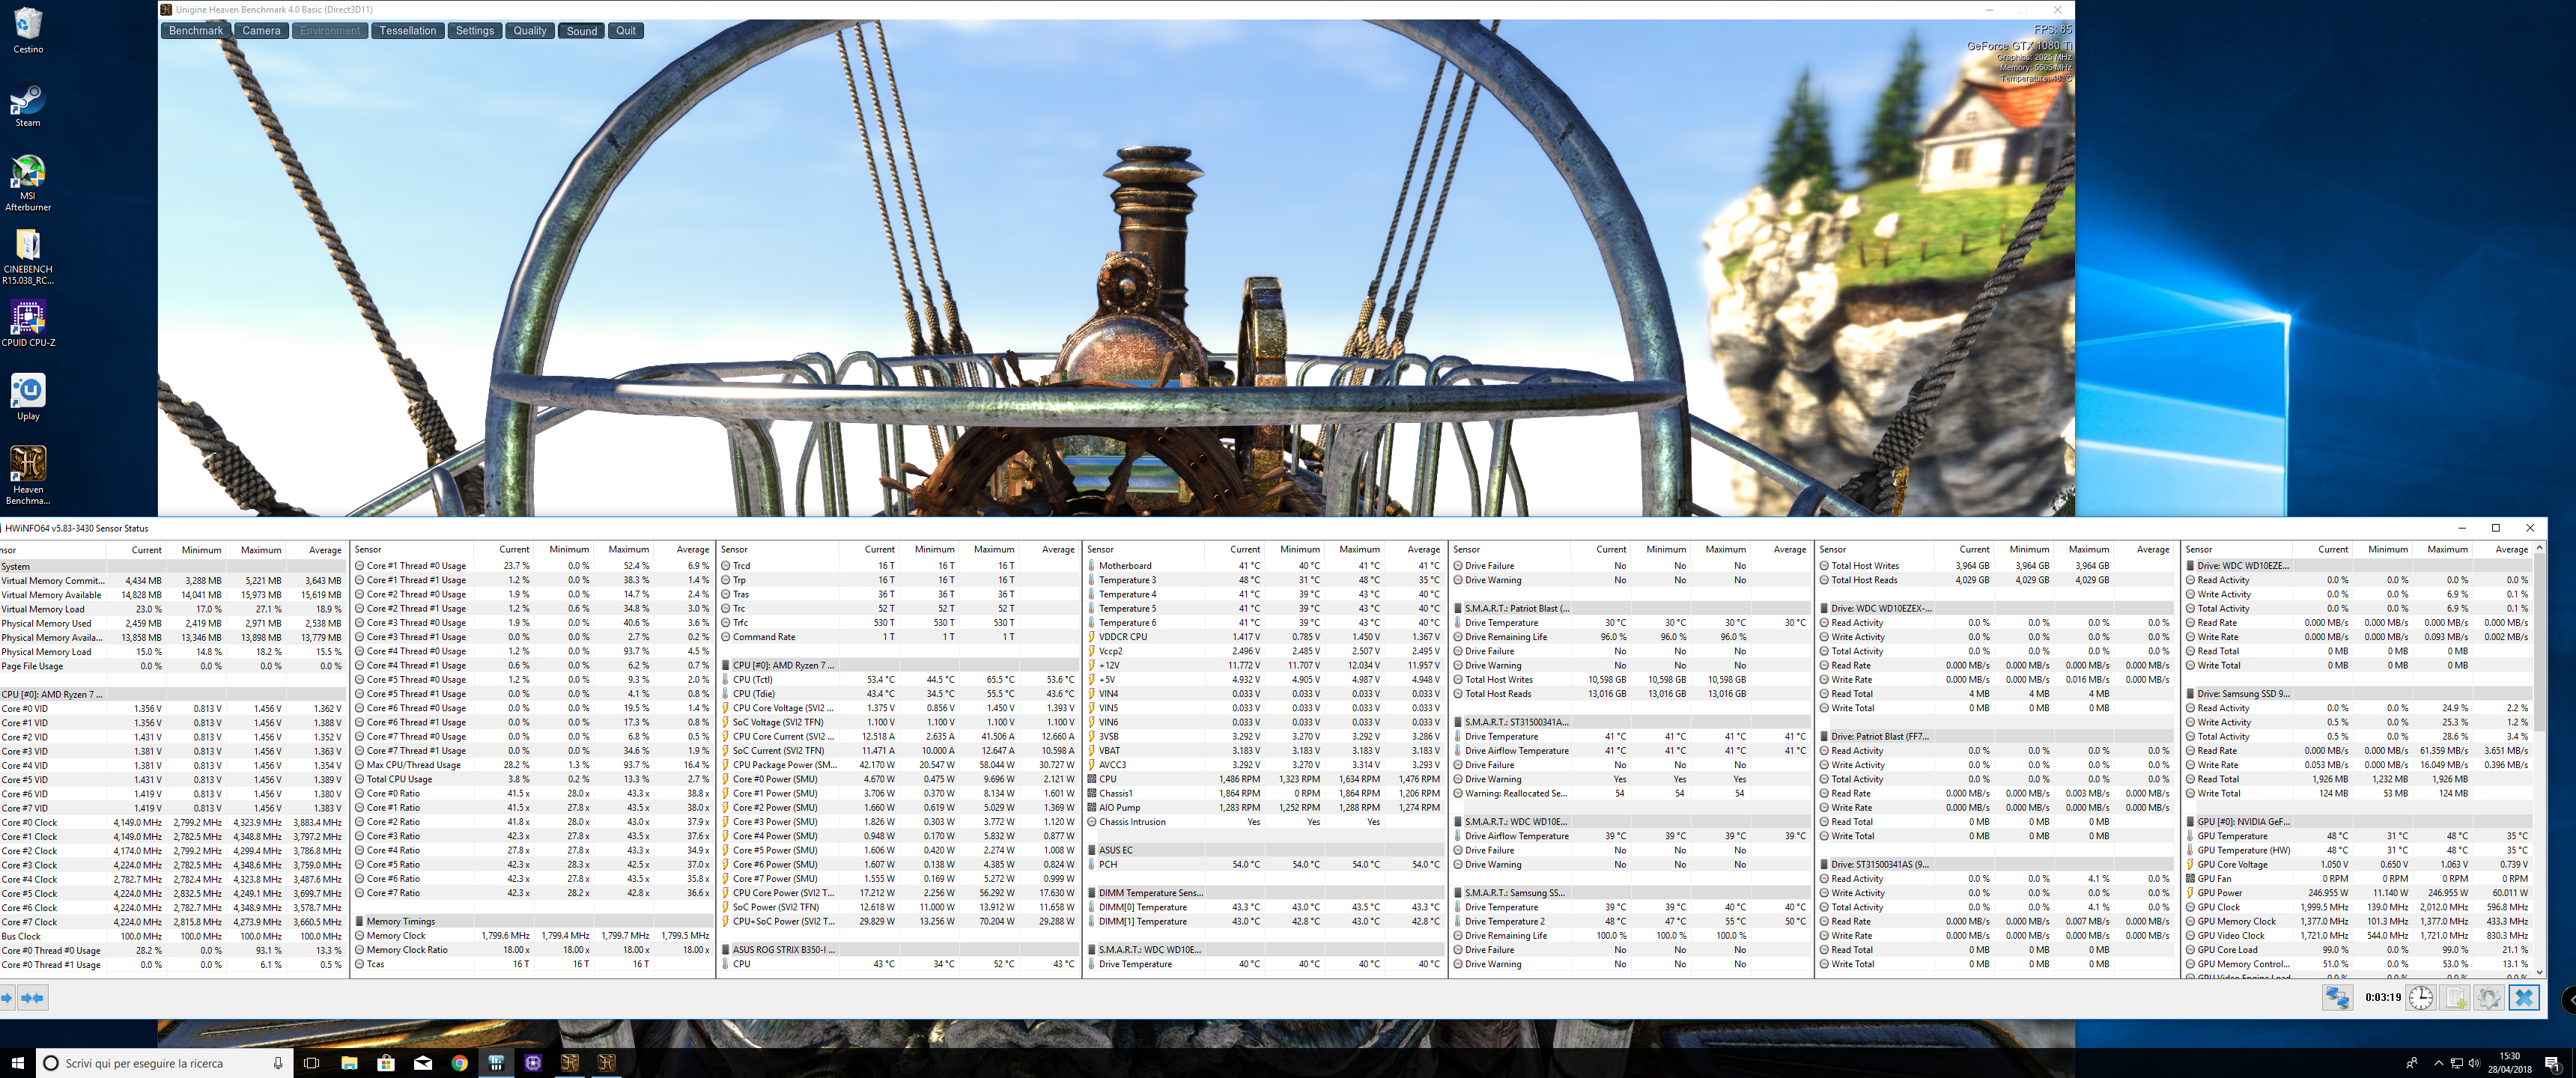Click the blue X close-sensors icon
The image size is (2576, 1078).
(2524, 997)
